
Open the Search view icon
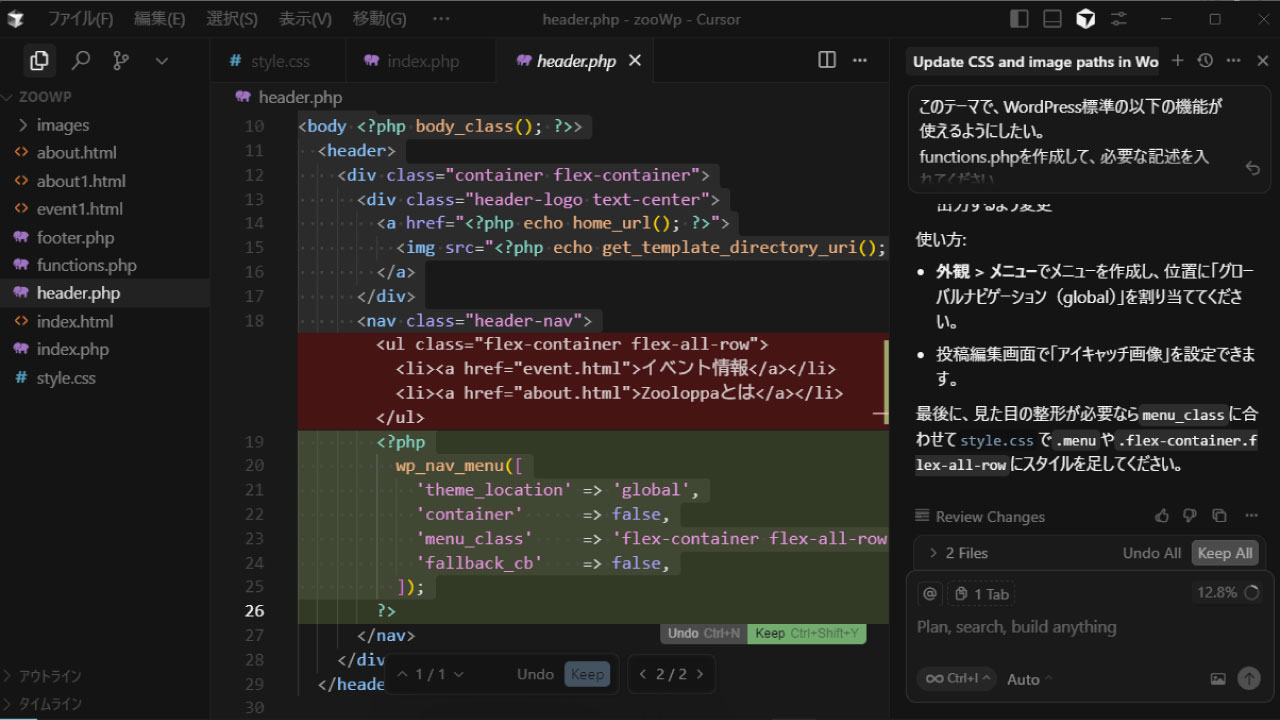pos(81,61)
